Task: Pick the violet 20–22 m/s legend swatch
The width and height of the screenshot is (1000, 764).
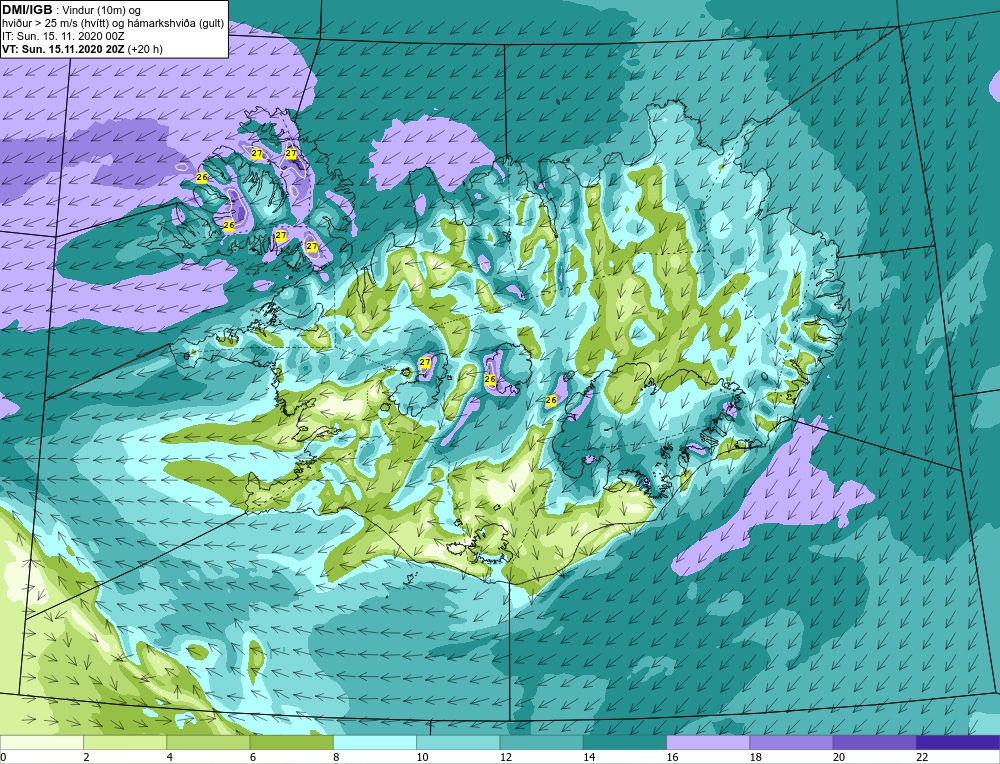Action: (x=875, y=742)
